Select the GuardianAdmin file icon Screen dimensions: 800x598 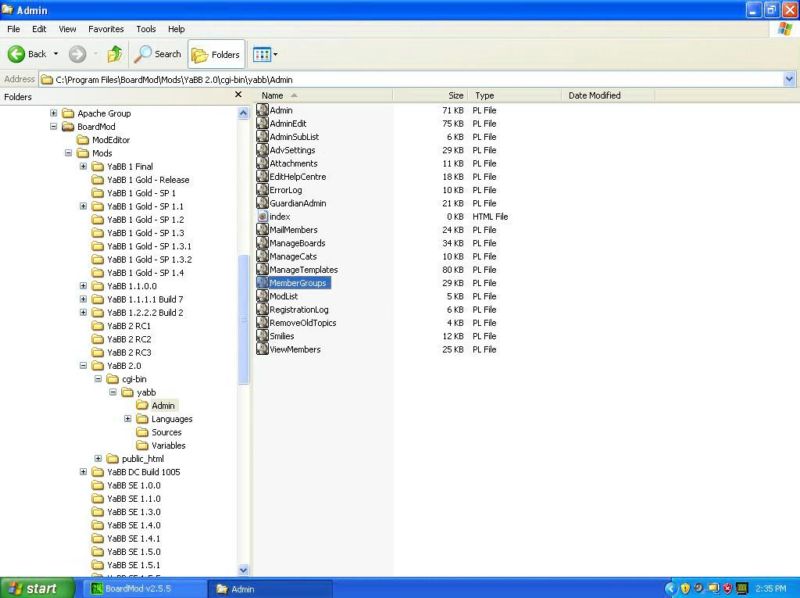[262, 203]
